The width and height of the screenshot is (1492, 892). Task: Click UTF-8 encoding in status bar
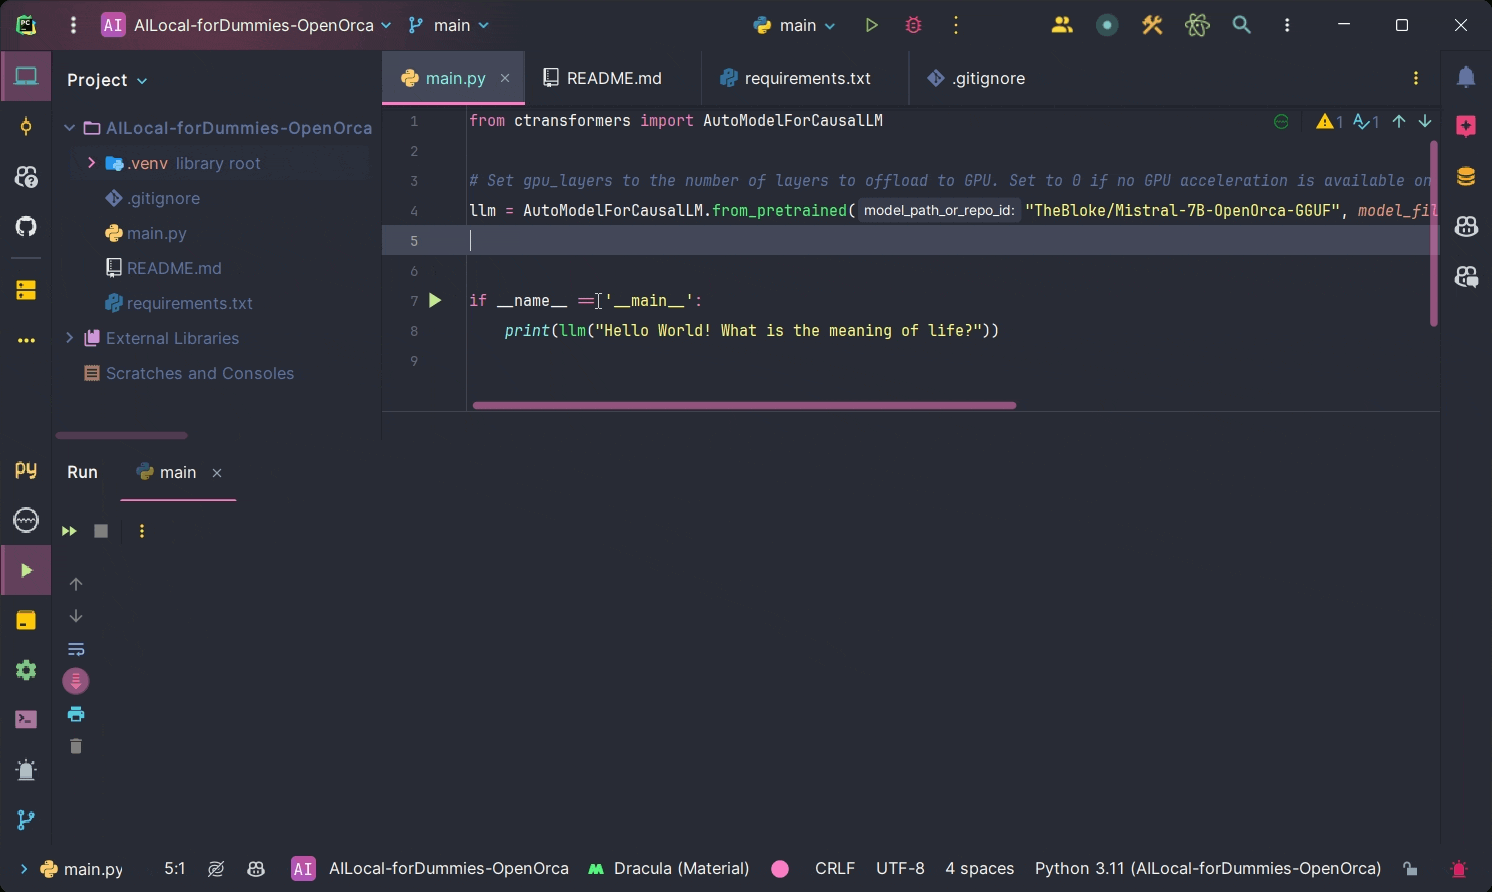click(900, 868)
